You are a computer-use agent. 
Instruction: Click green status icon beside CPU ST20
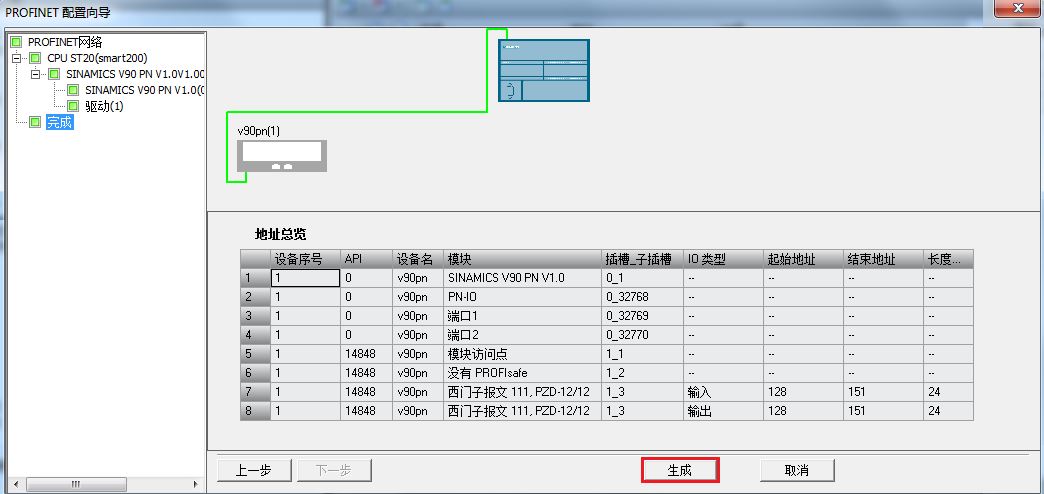35,58
